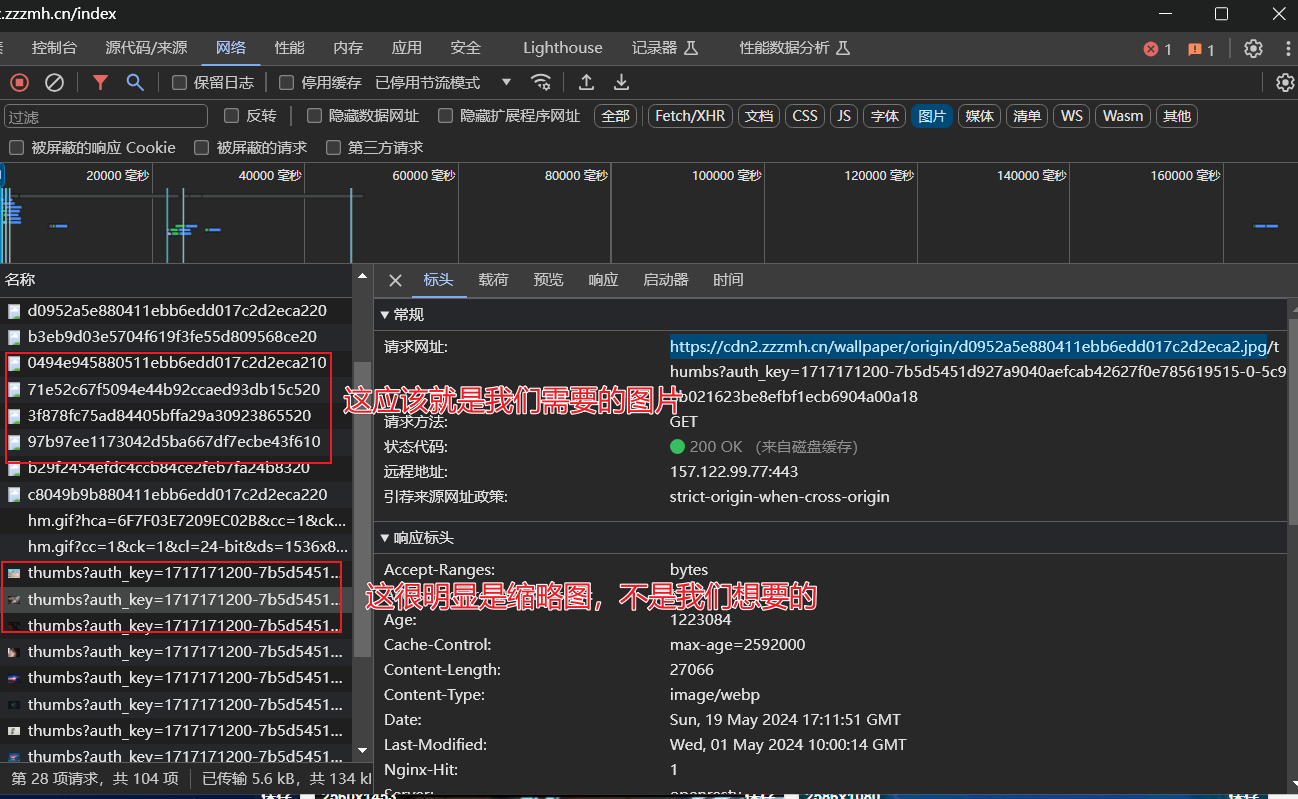Select request 71e52c67f5094e44b92ccaed93db15c520
Viewport: 1298px width, 799px height.
click(x=176, y=389)
